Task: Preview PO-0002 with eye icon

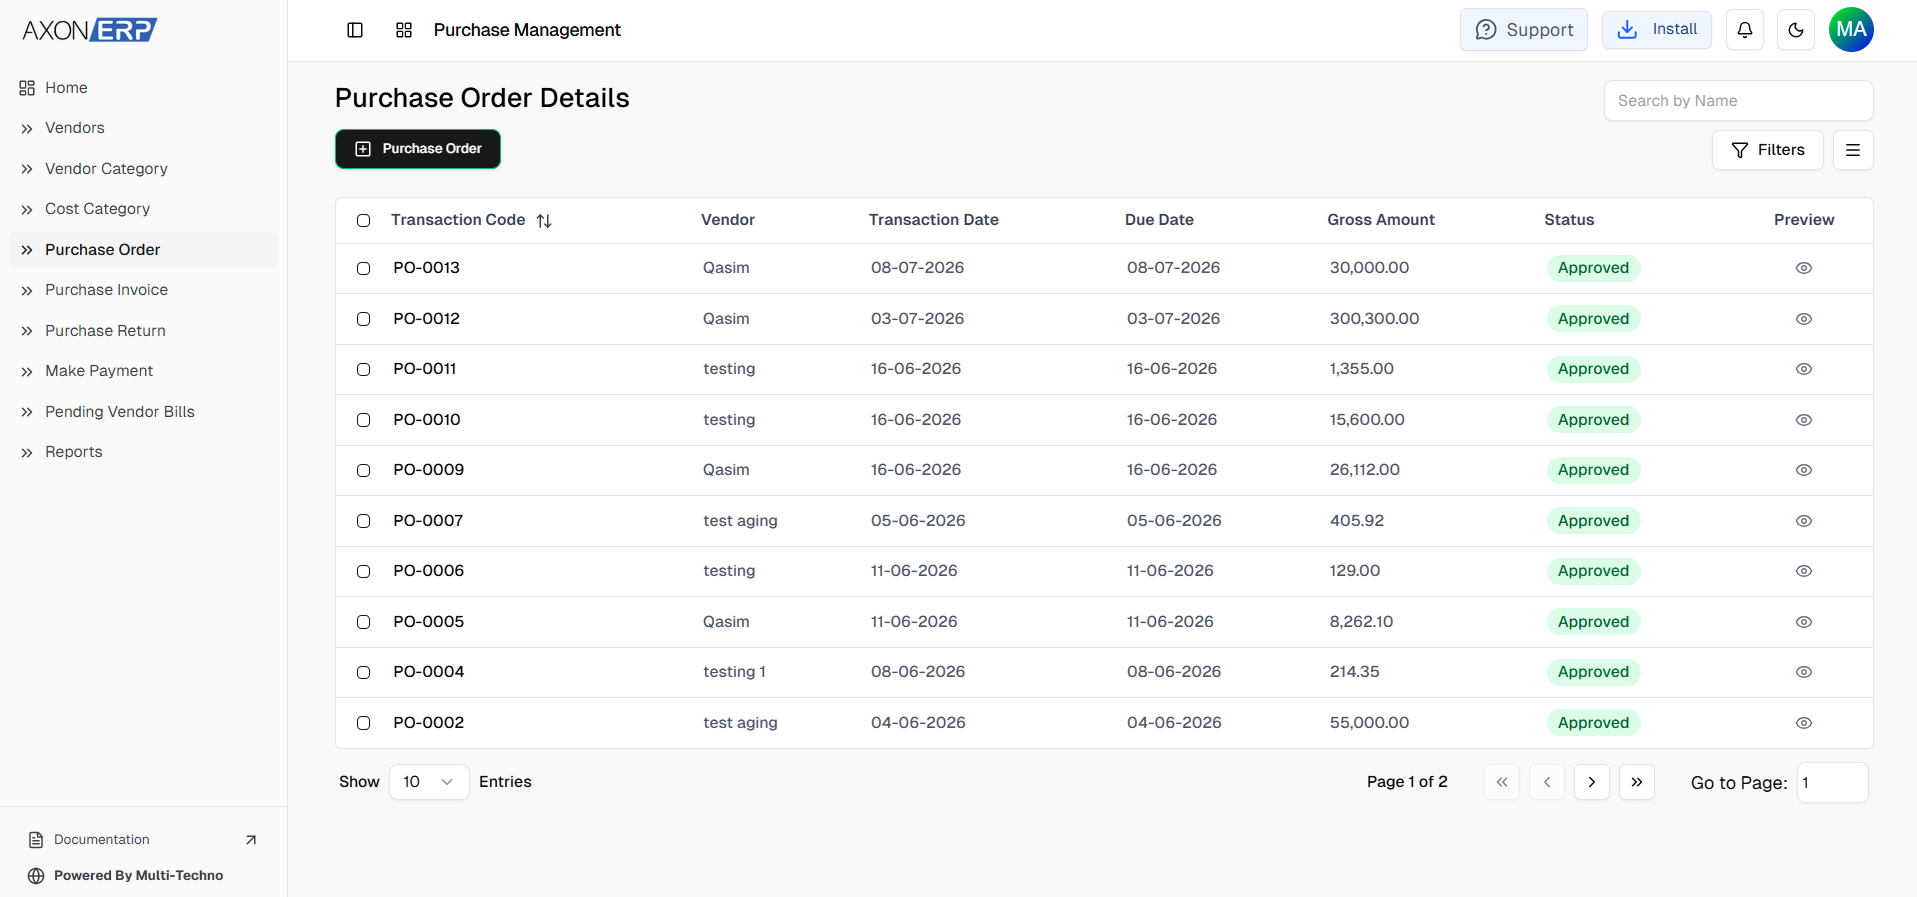Action: coord(1804,723)
